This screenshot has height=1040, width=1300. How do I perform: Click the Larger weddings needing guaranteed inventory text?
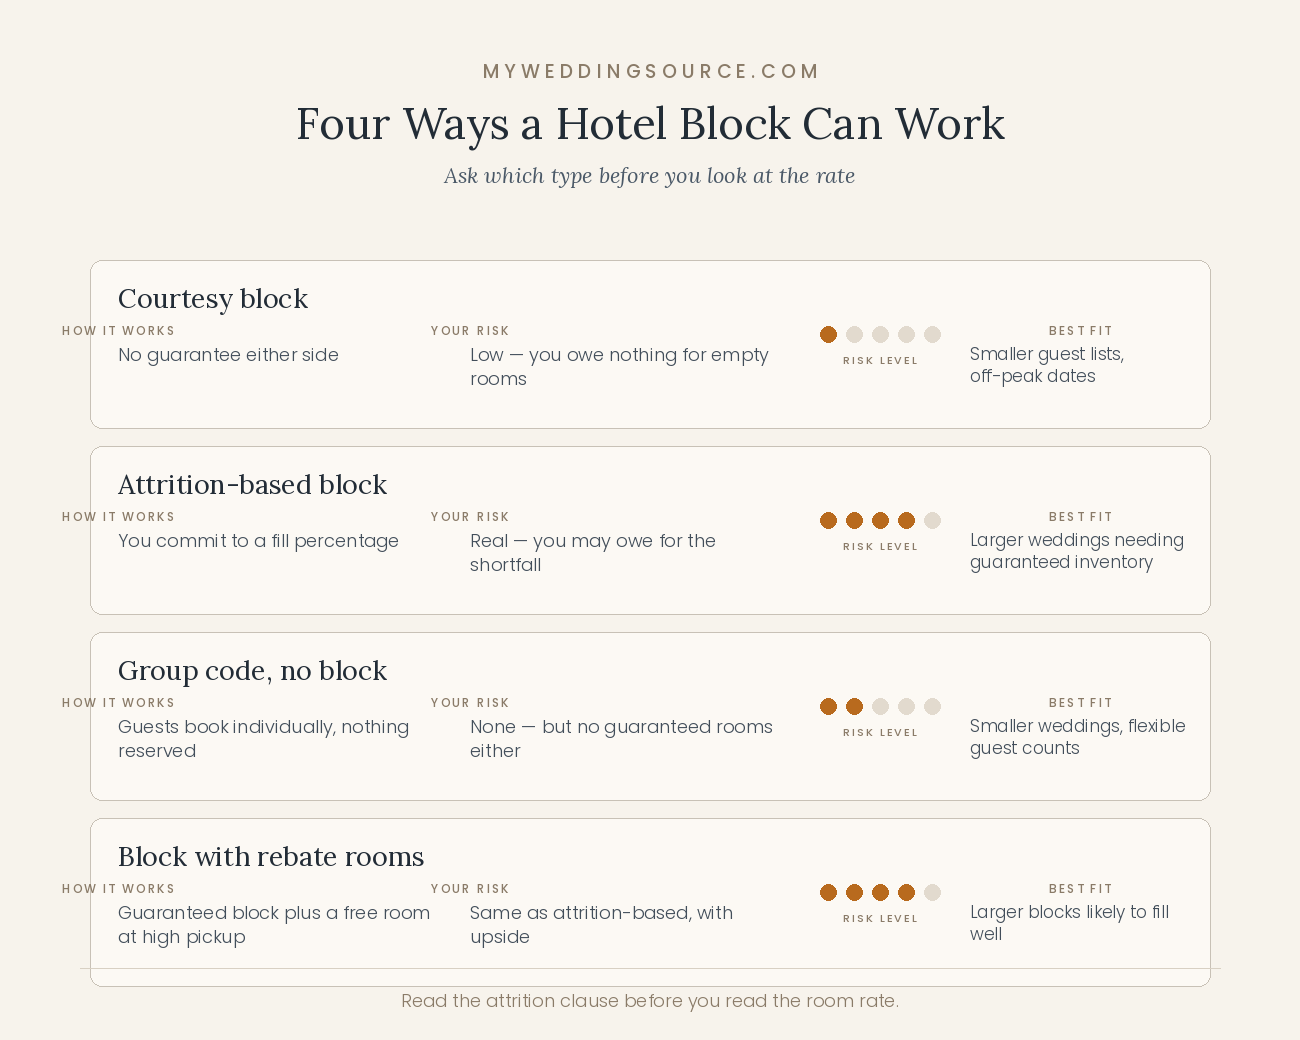coord(1077,551)
